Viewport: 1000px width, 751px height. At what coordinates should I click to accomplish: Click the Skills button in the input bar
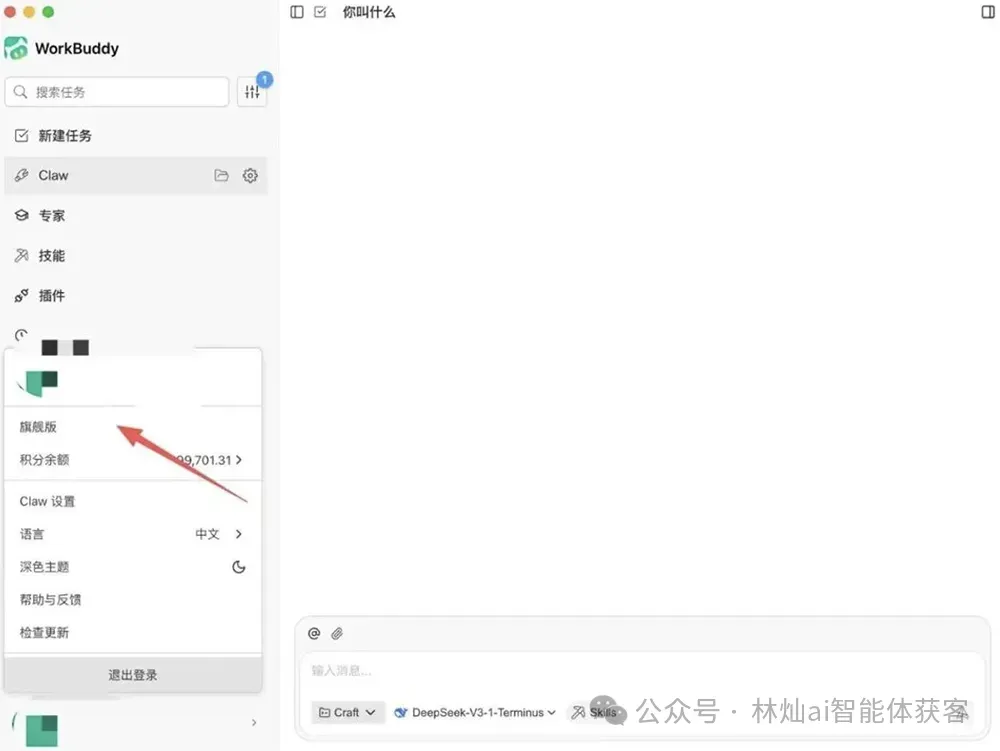(595, 712)
